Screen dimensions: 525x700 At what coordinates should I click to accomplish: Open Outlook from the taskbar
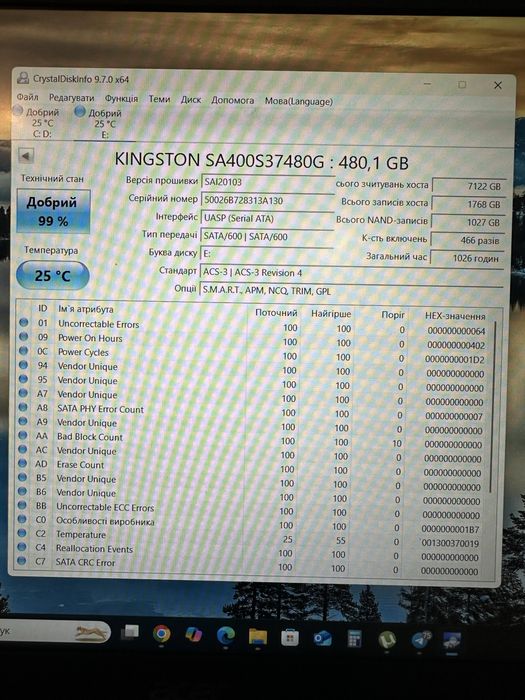point(322,638)
